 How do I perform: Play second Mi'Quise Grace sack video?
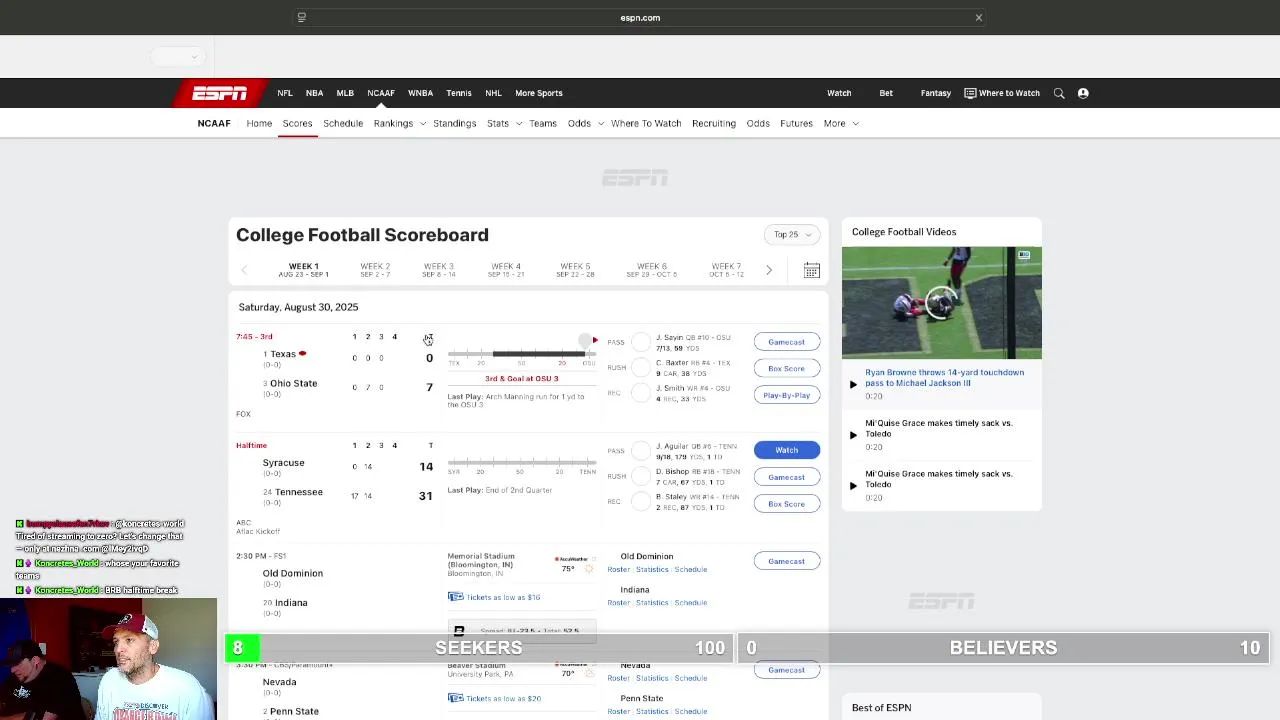(x=853, y=486)
